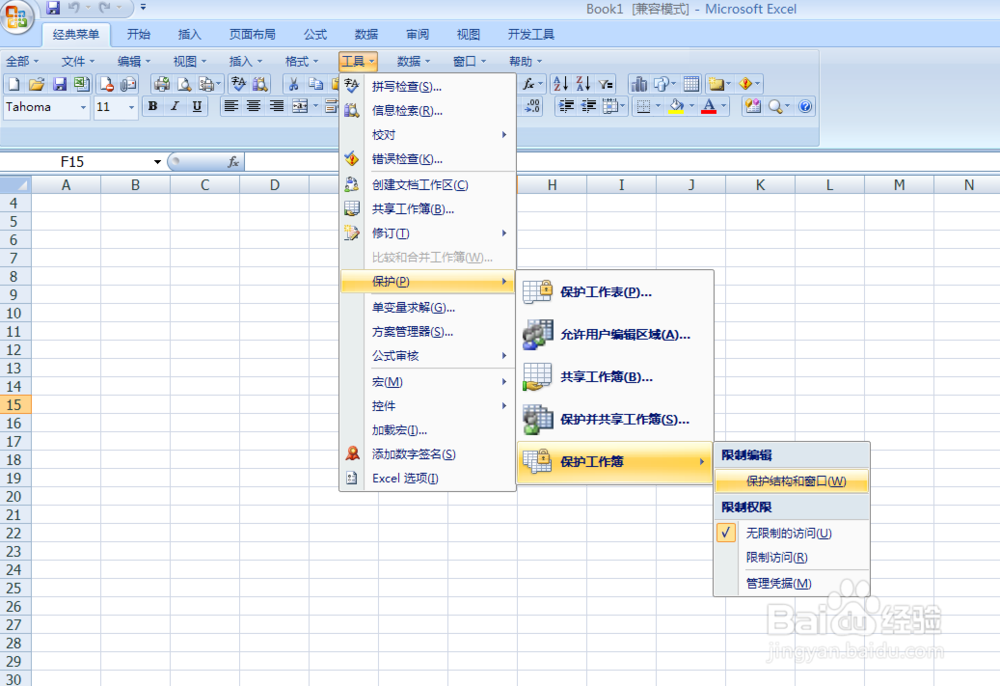This screenshot has width=1000, height=686.
Task: Click the New blank workbook icon
Action: pyautogui.click(x=13, y=84)
